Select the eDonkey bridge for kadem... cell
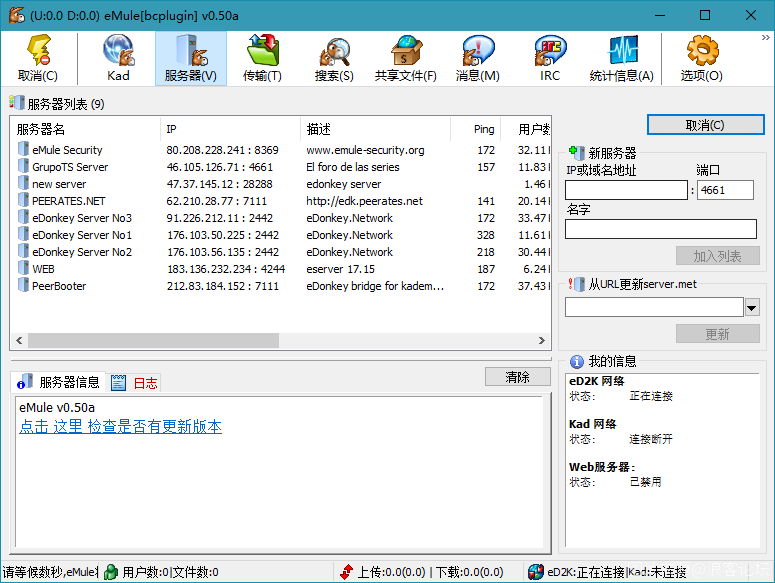The width and height of the screenshot is (775, 583). point(375,286)
